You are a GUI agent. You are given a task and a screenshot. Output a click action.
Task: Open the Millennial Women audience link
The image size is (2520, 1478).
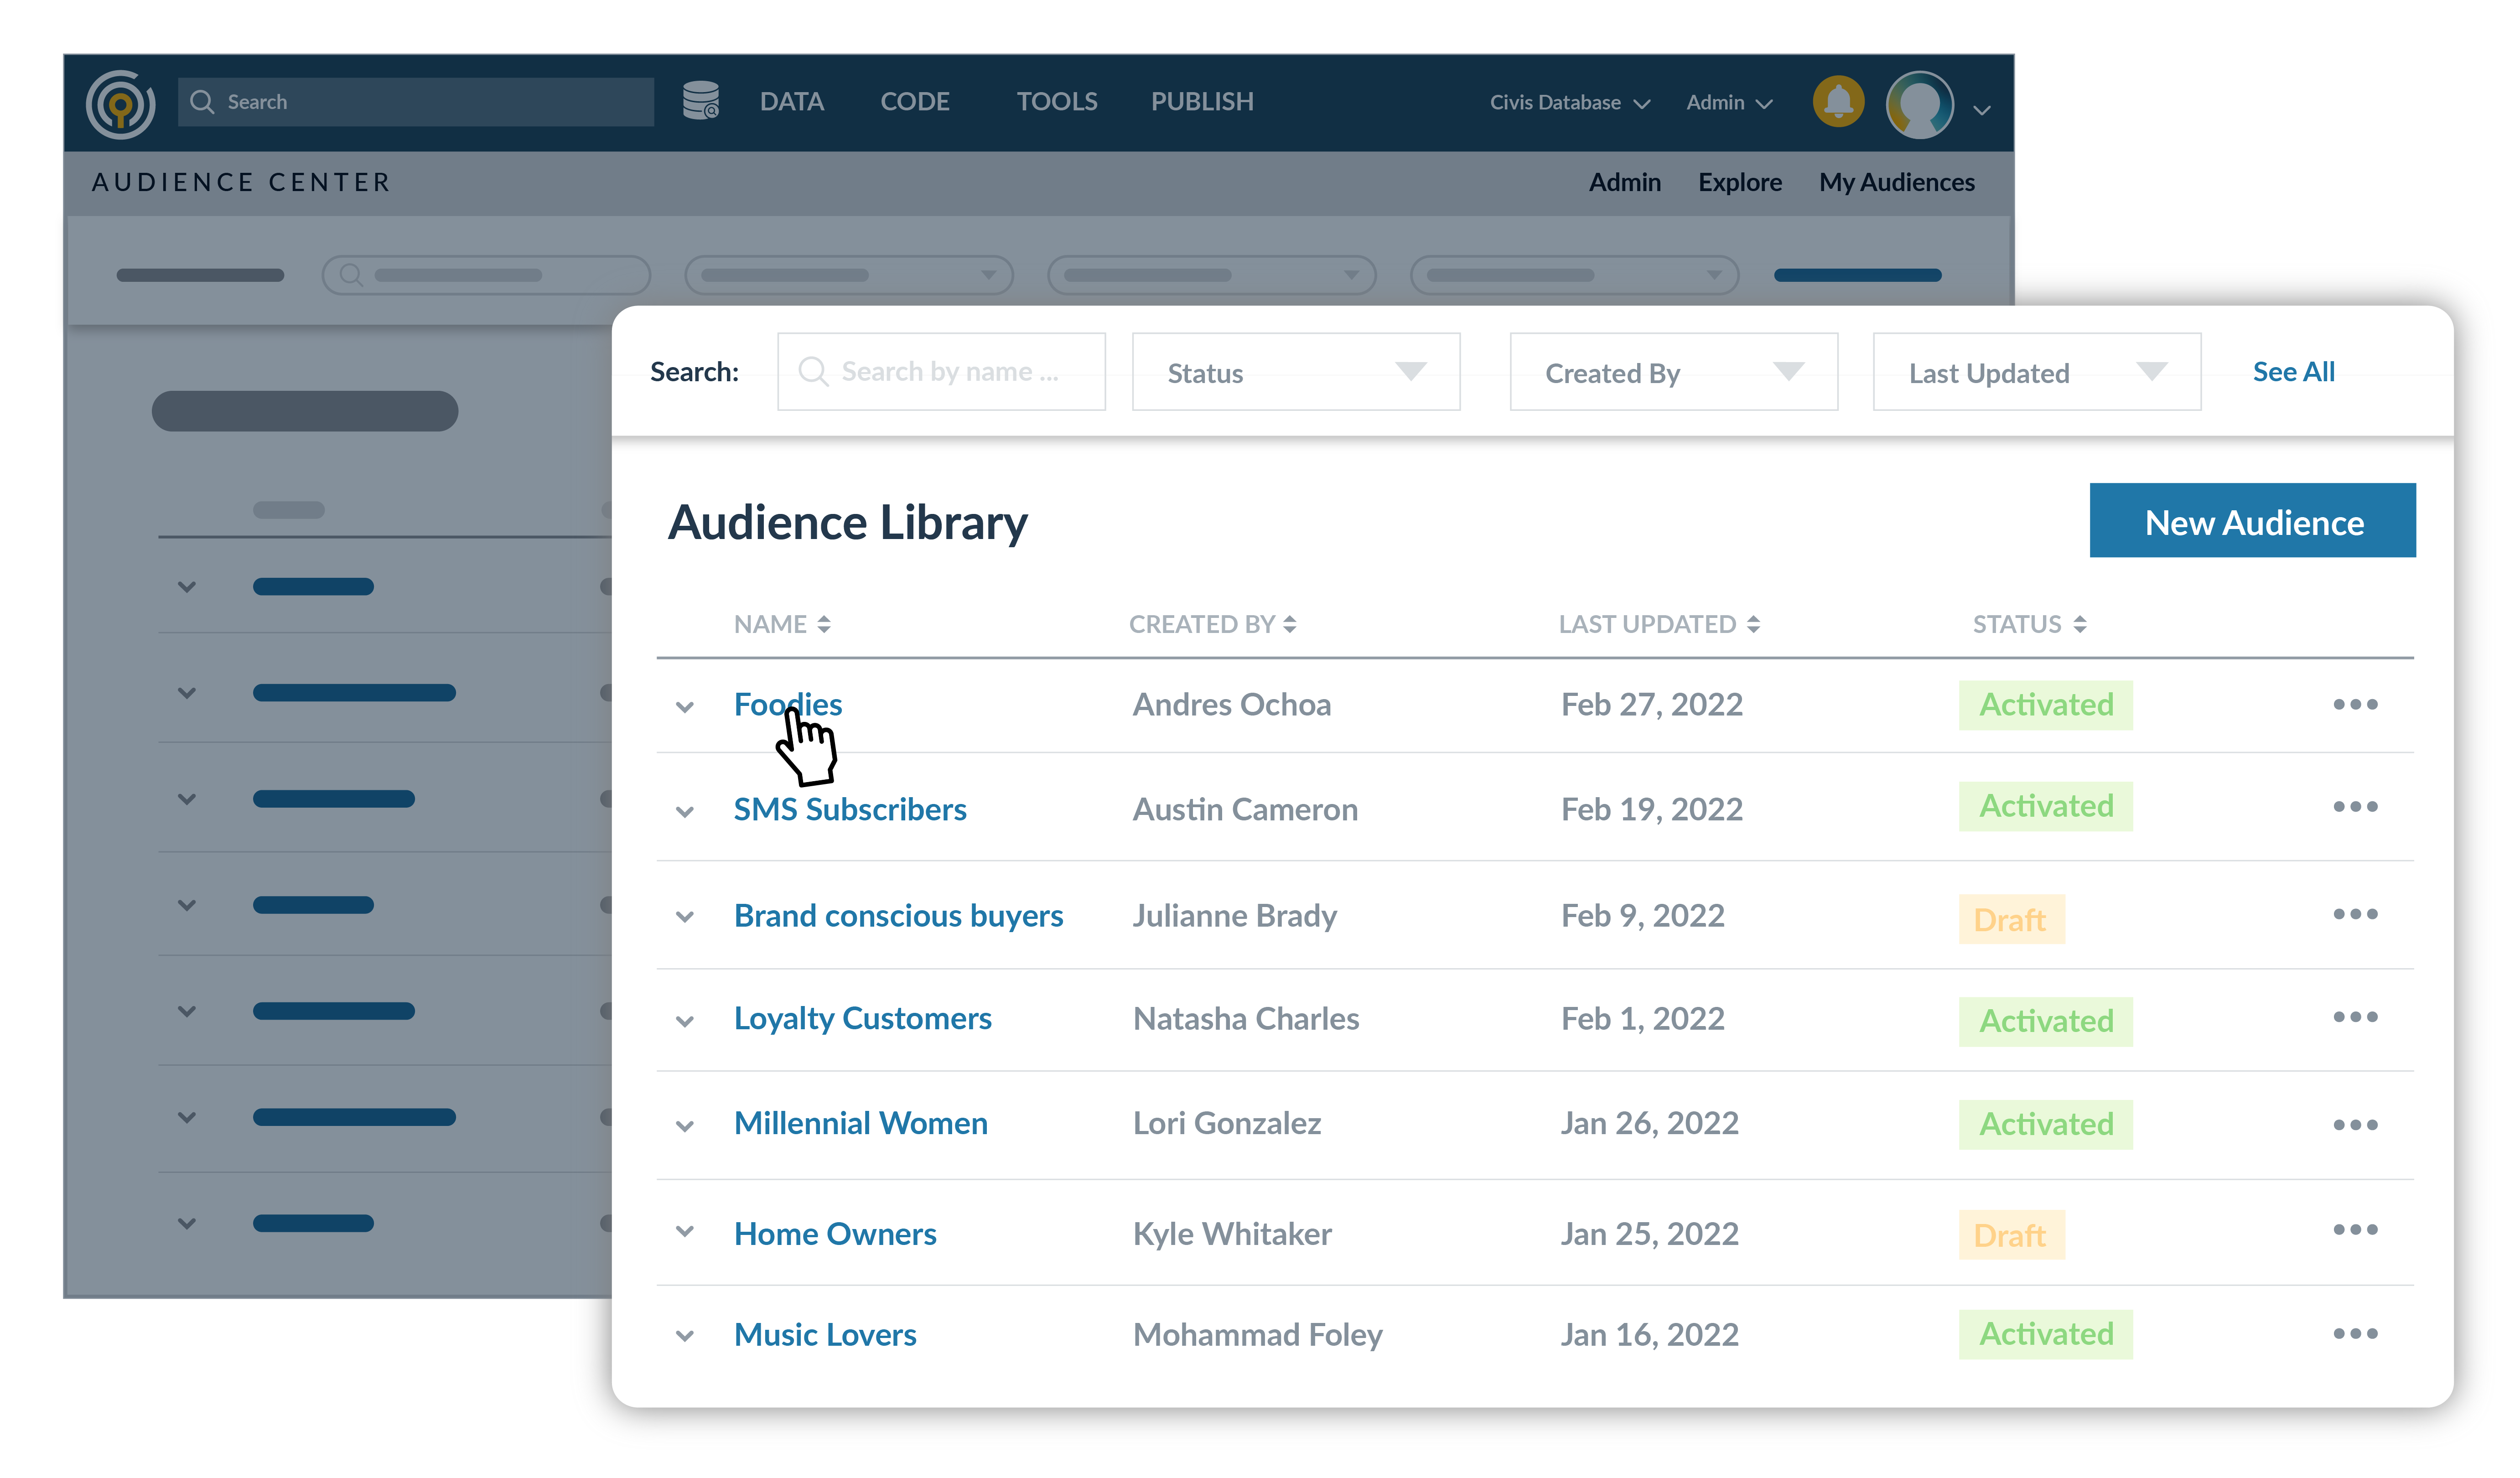tap(860, 1123)
